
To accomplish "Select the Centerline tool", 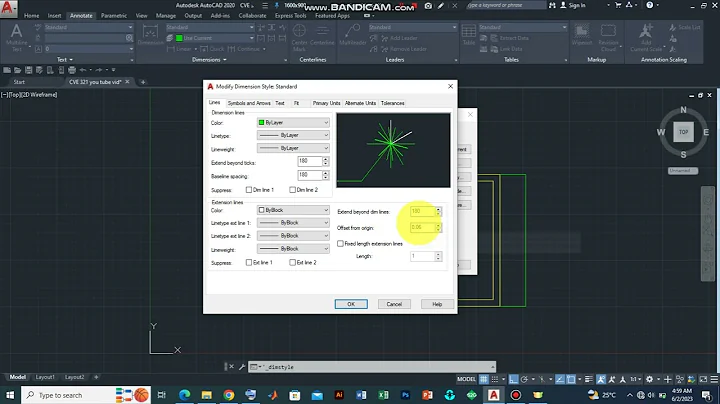I will pyautogui.click(x=322, y=32).
